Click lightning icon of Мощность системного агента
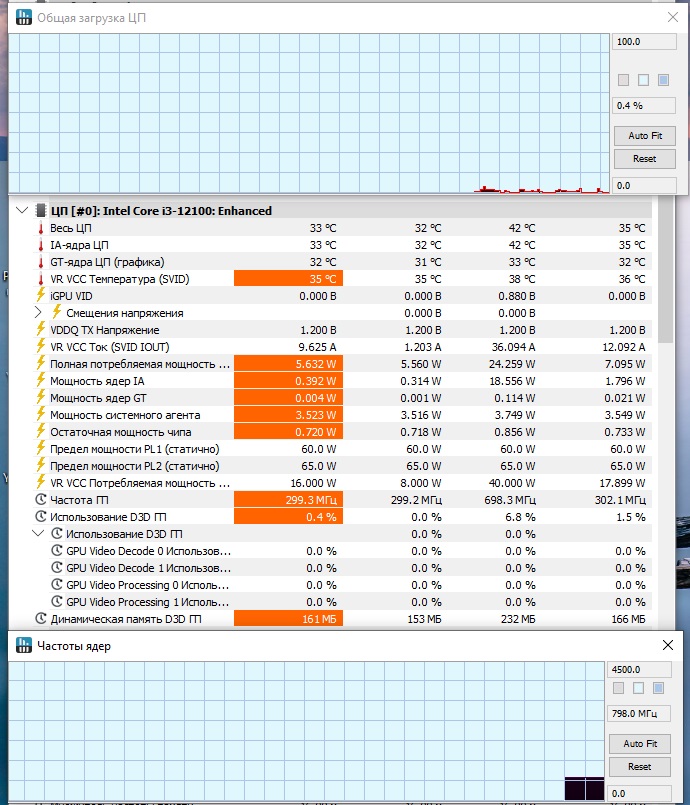 pos(41,414)
